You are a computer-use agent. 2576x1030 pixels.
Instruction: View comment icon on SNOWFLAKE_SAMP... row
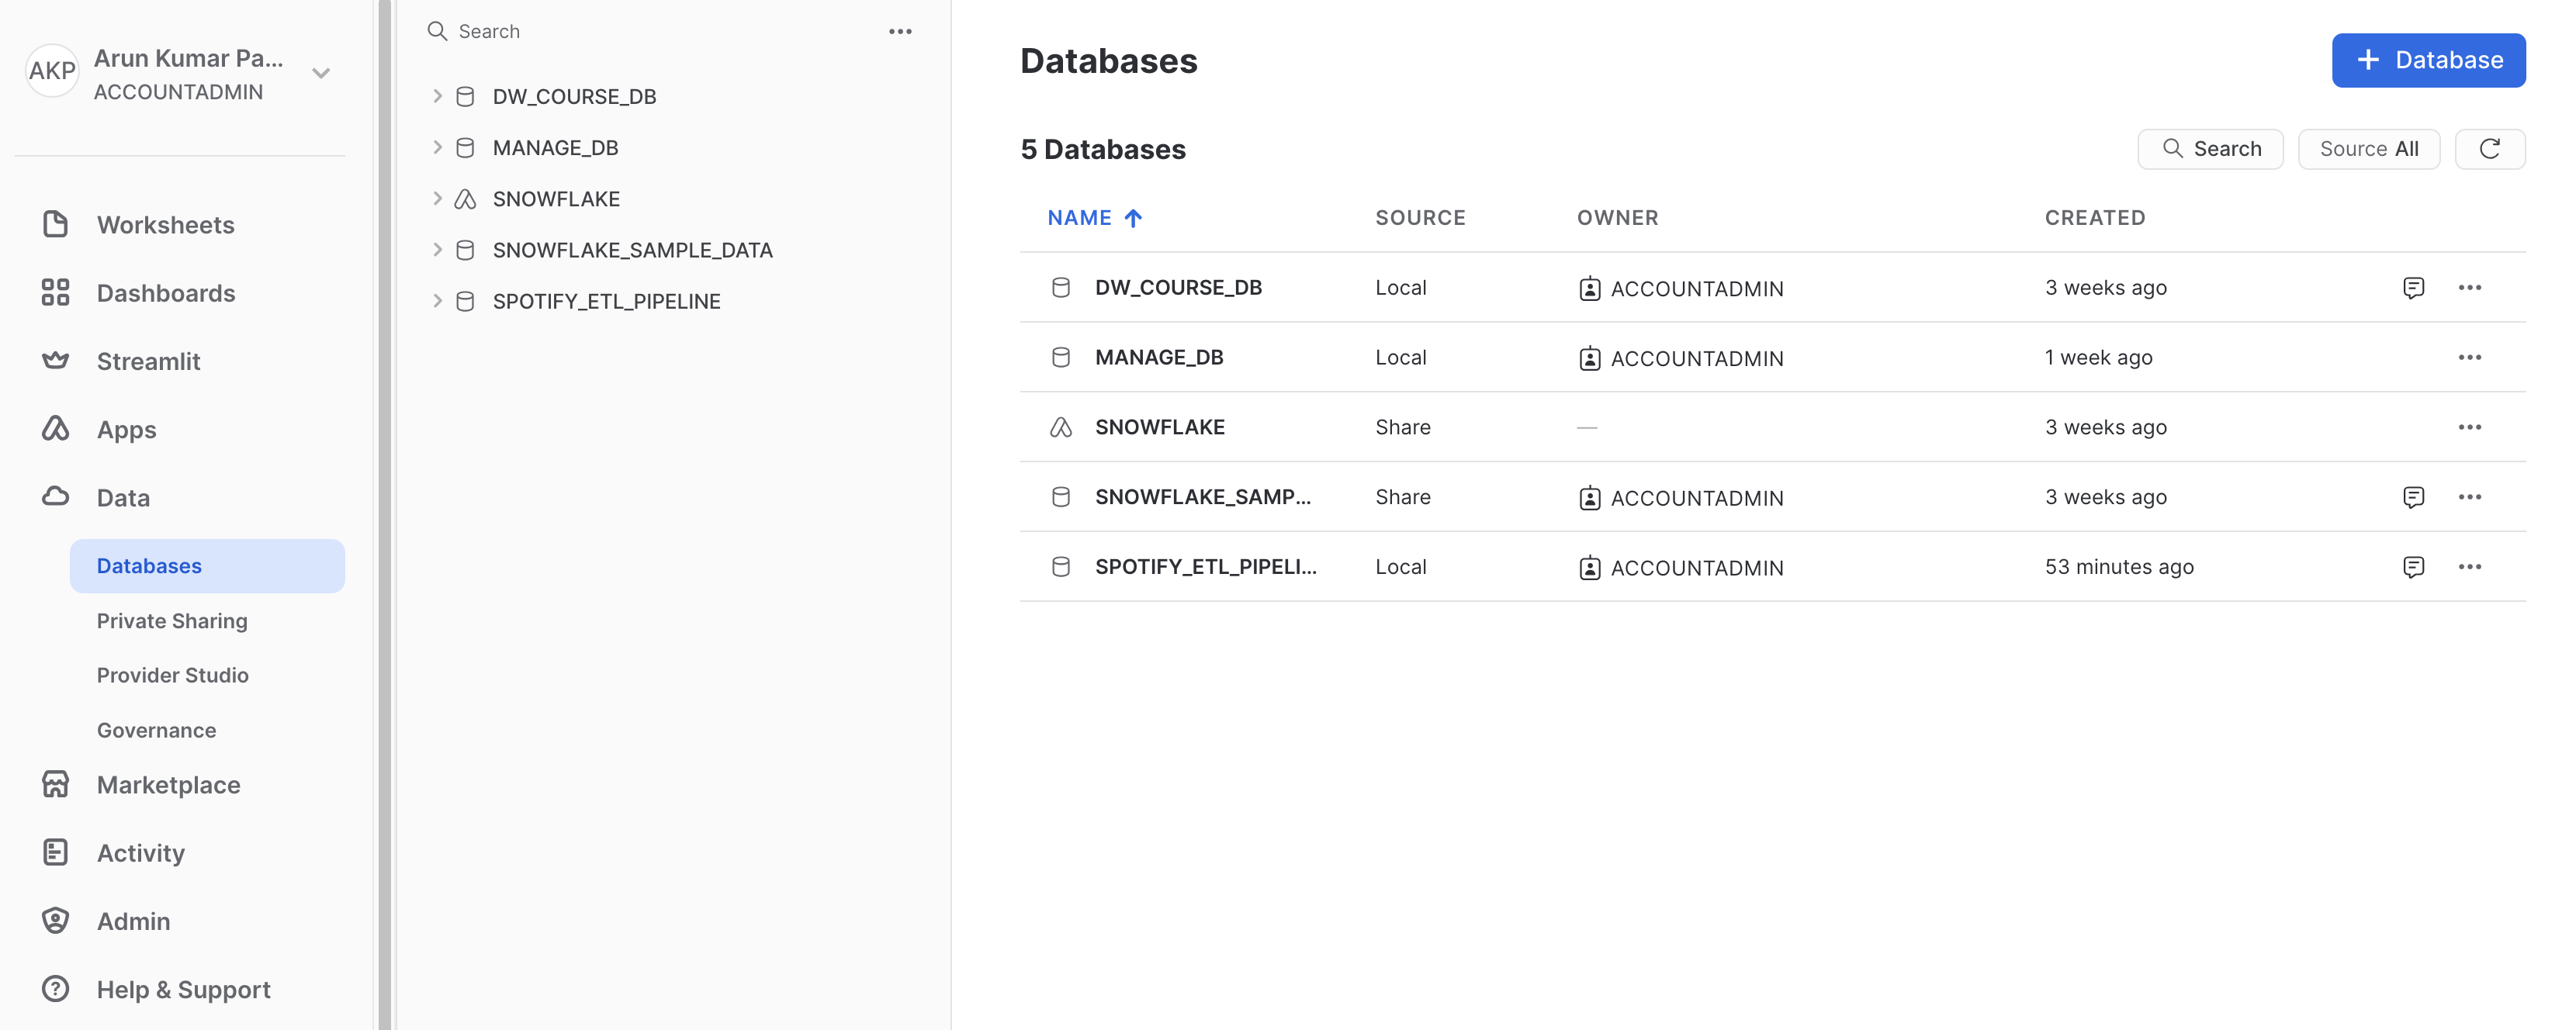2413,496
